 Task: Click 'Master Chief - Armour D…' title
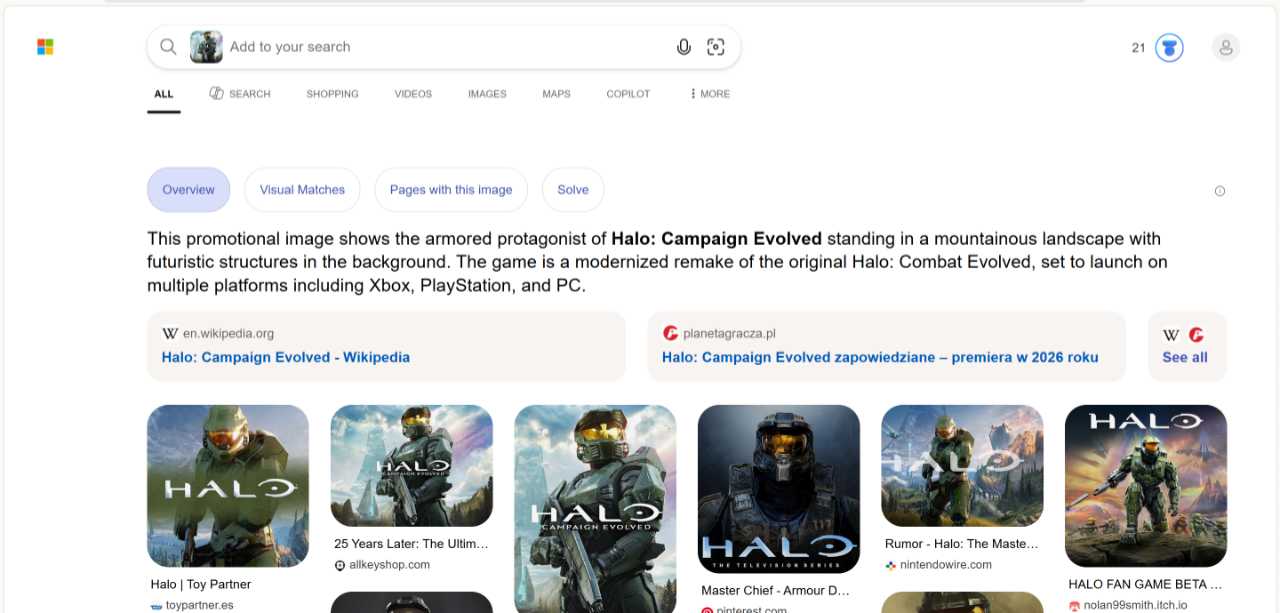click(x=775, y=590)
